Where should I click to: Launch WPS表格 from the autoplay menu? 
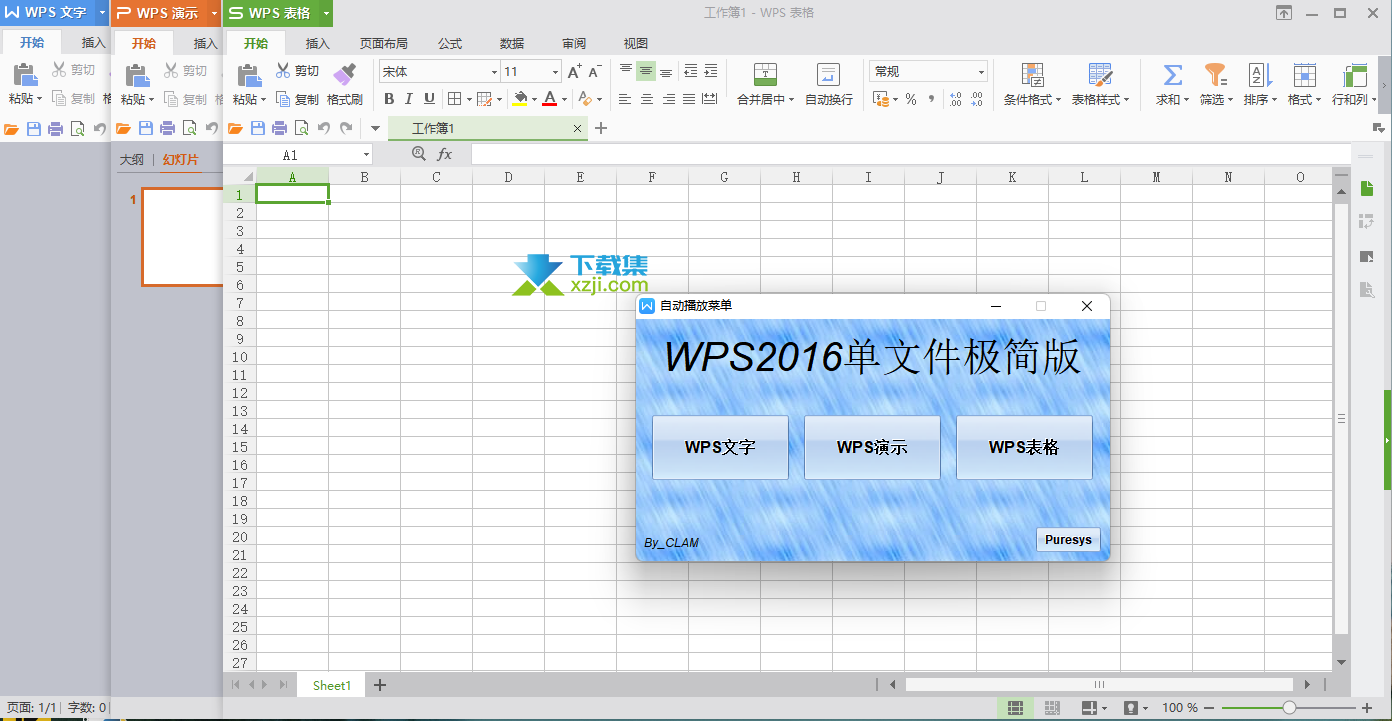pos(1024,448)
